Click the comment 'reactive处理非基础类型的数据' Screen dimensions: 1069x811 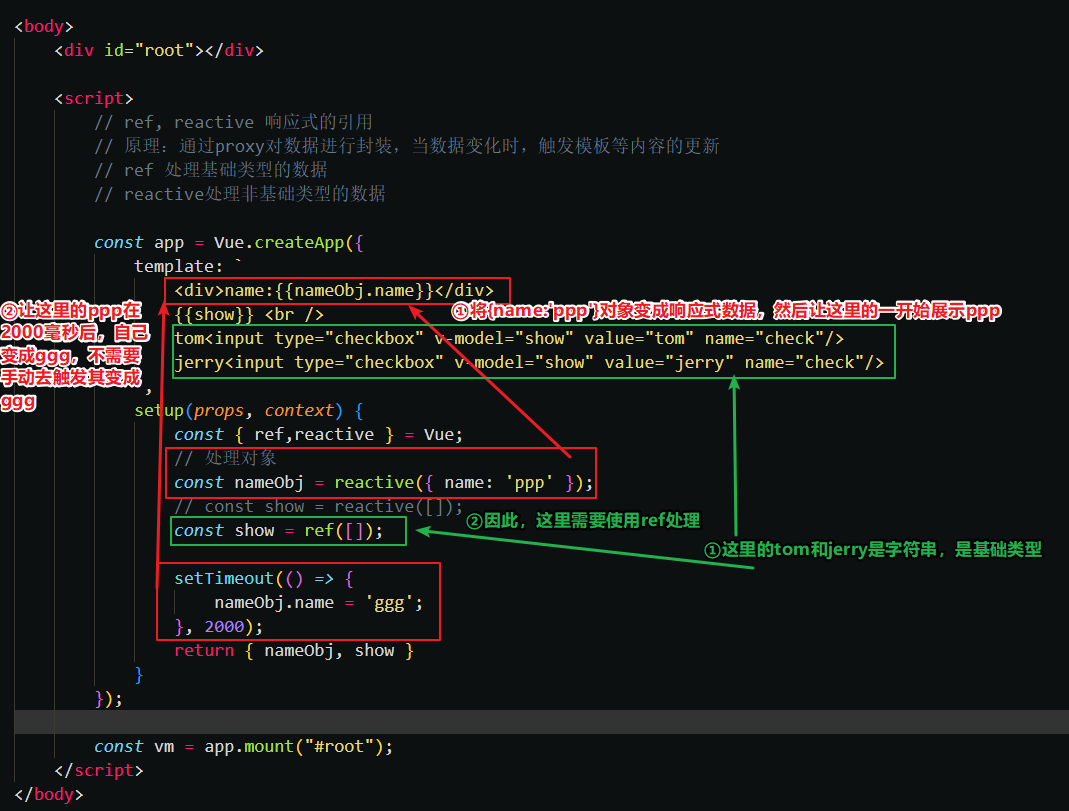click(x=240, y=194)
